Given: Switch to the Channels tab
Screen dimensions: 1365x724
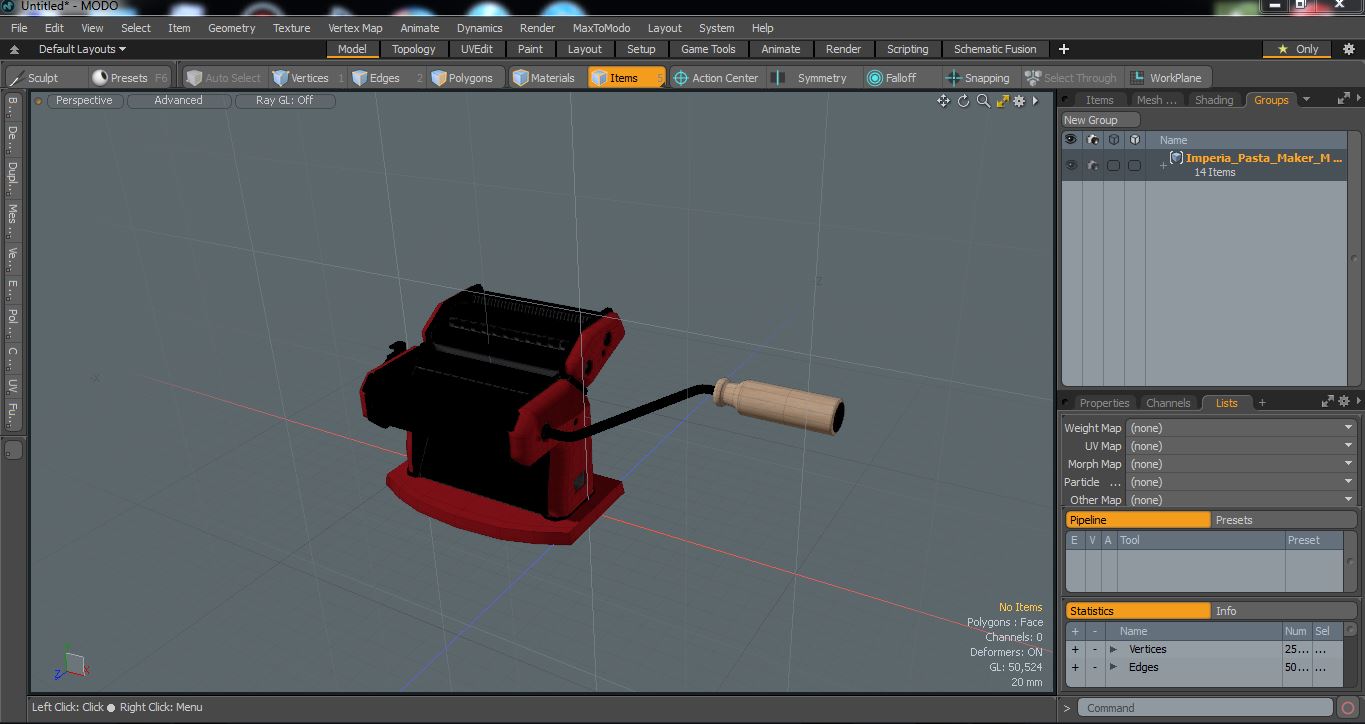Looking at the screenshot, I should pyautogui.click(x=1168, y=403).
